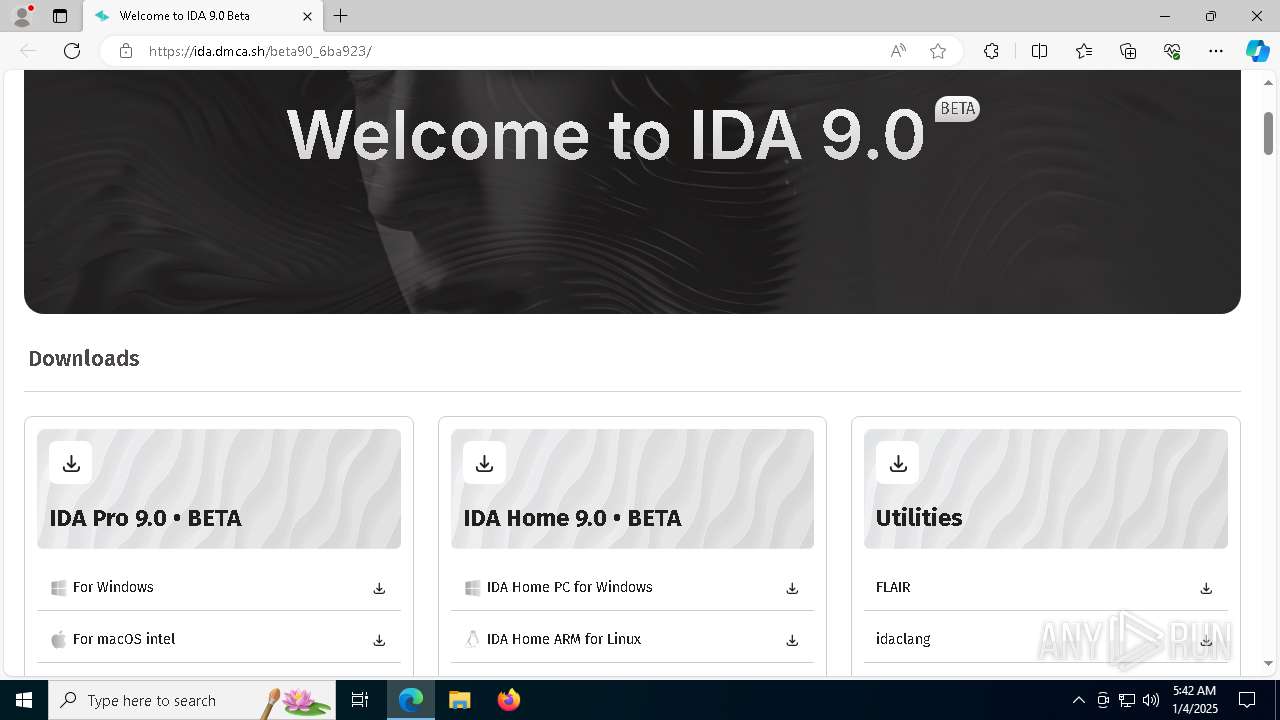
Task: Open the Favorites list icon
Action: point(1084,51)
